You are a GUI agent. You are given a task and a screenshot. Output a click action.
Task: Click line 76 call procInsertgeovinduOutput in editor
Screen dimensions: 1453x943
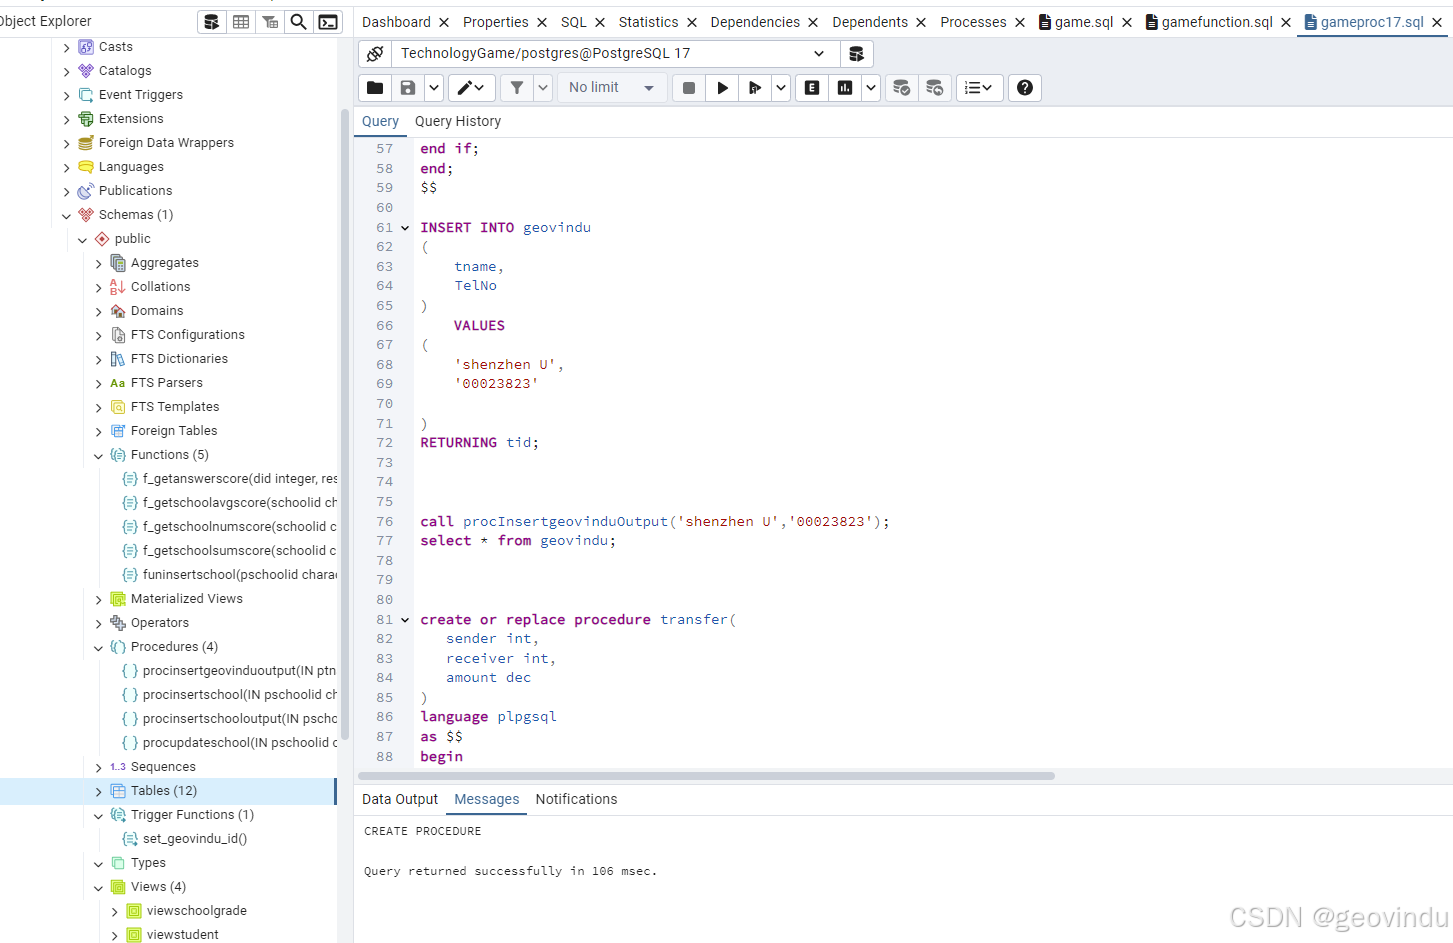(x=655, y=522)
